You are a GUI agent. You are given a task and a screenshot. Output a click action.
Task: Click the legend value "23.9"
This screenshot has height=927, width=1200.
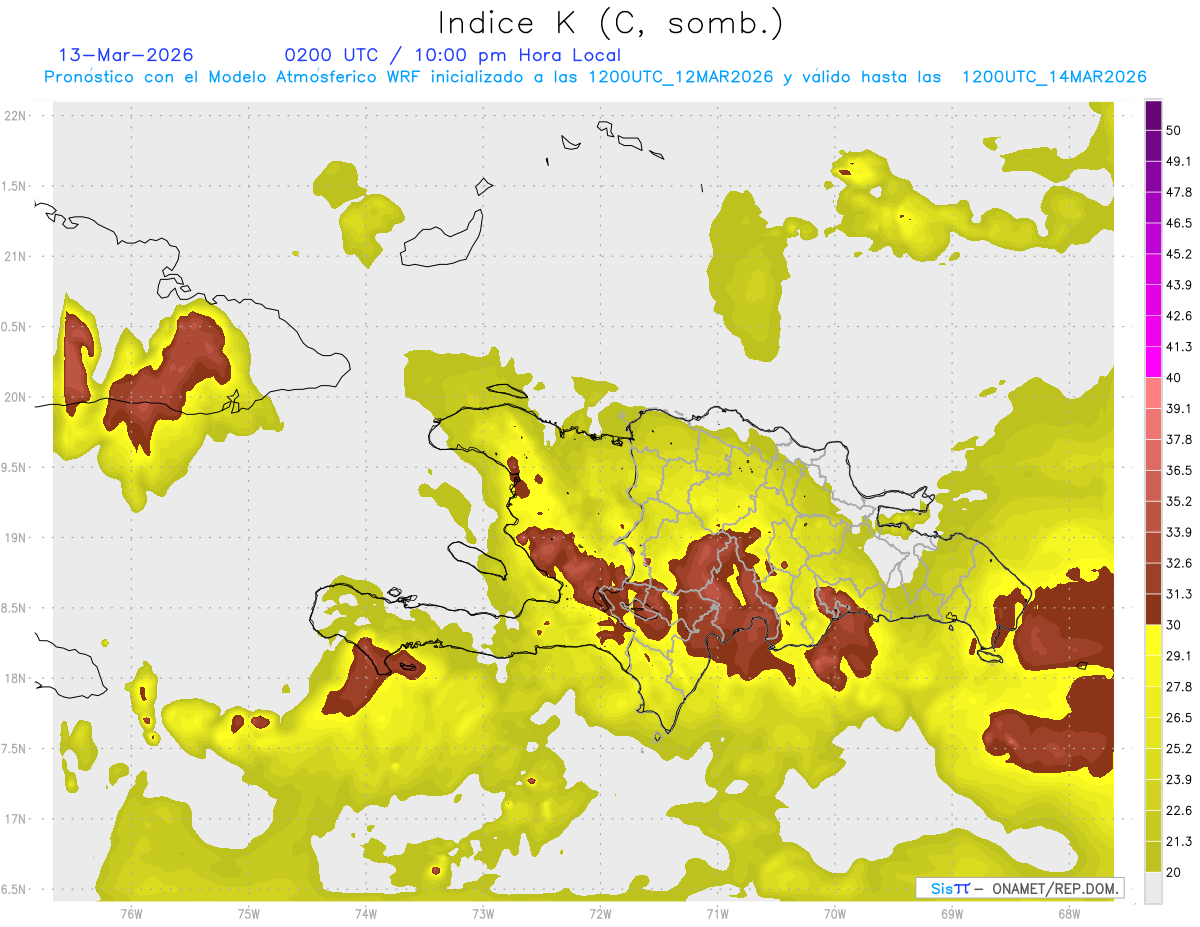pyautogui.click(x=1179, y=780)
